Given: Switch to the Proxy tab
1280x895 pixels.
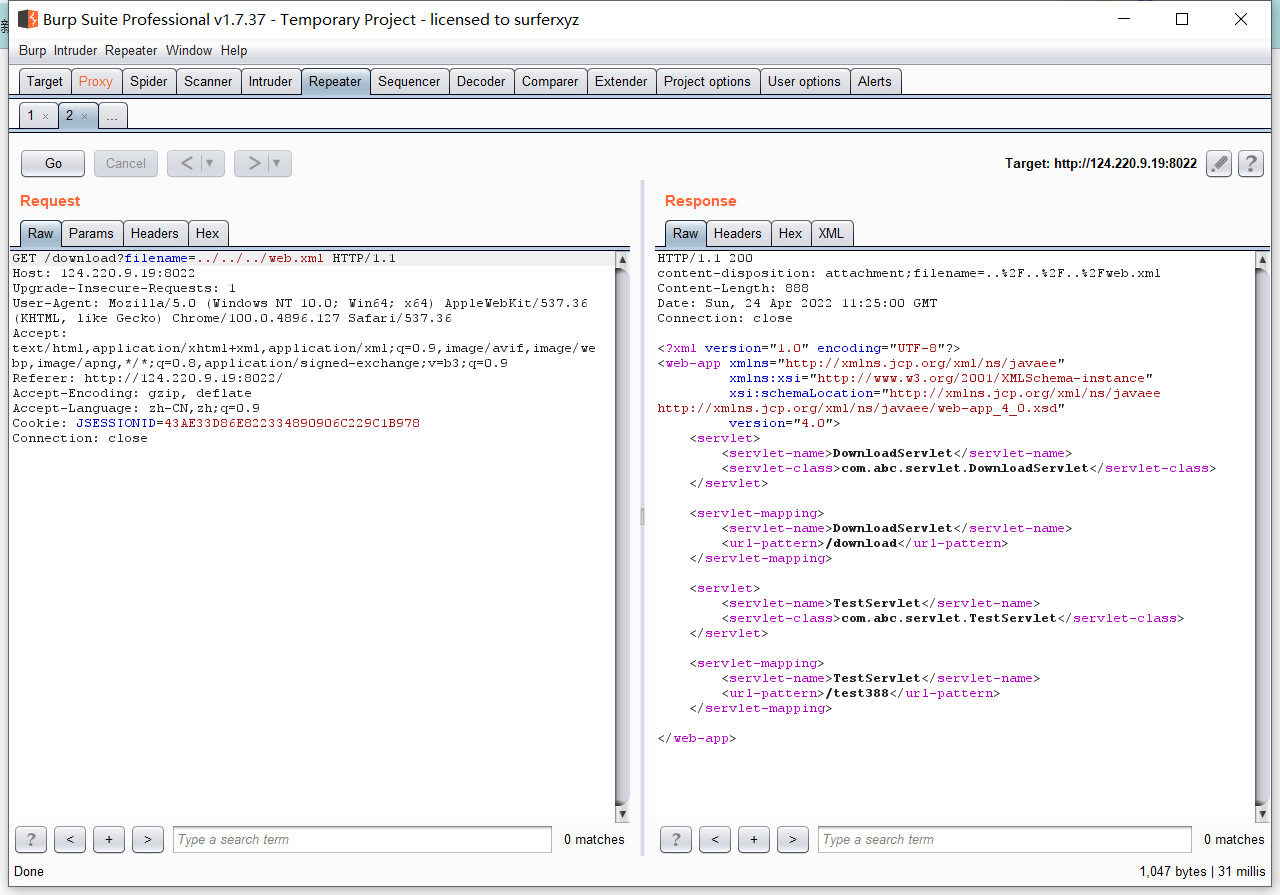Looking at the screenshot, I should pos(96,81).
